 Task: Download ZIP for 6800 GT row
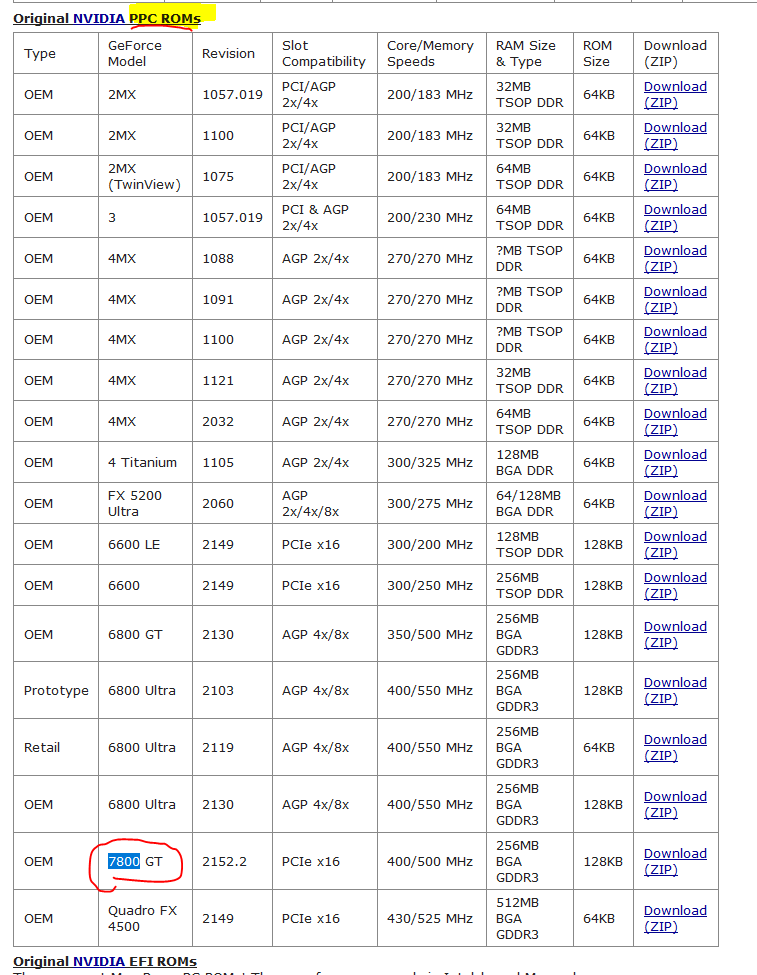tap(675, 634)
